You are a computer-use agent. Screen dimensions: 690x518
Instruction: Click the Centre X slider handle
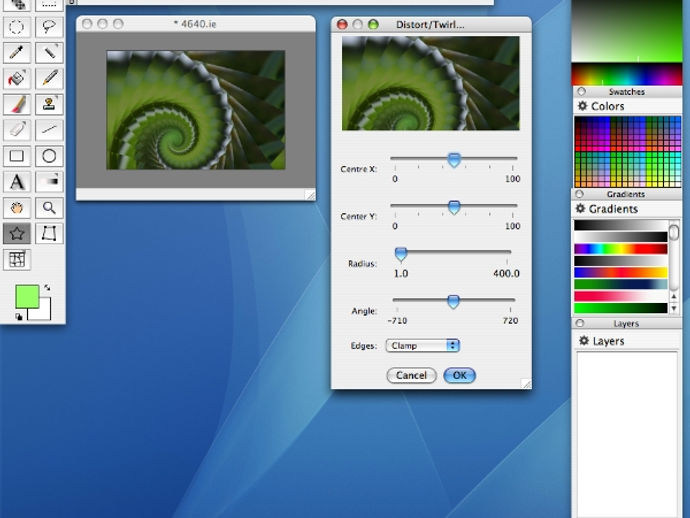454,160
